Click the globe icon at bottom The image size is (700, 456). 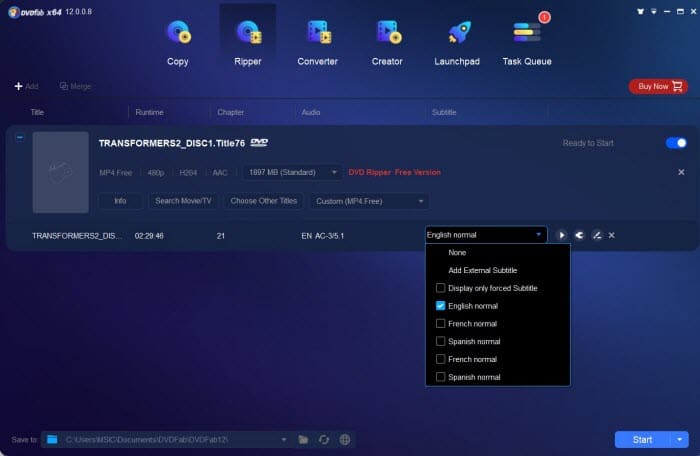tap(345, 439)
